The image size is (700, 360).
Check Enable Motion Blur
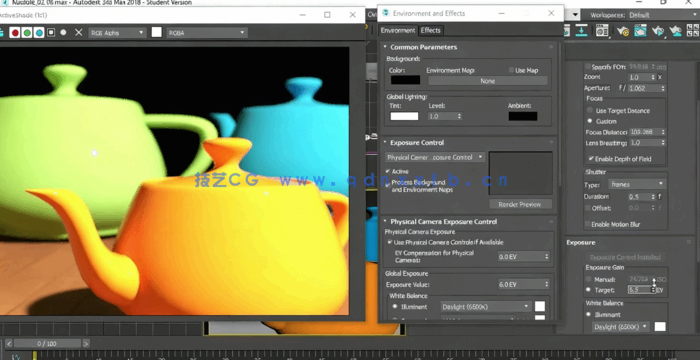pyautogui.click(x=588, y=224)
